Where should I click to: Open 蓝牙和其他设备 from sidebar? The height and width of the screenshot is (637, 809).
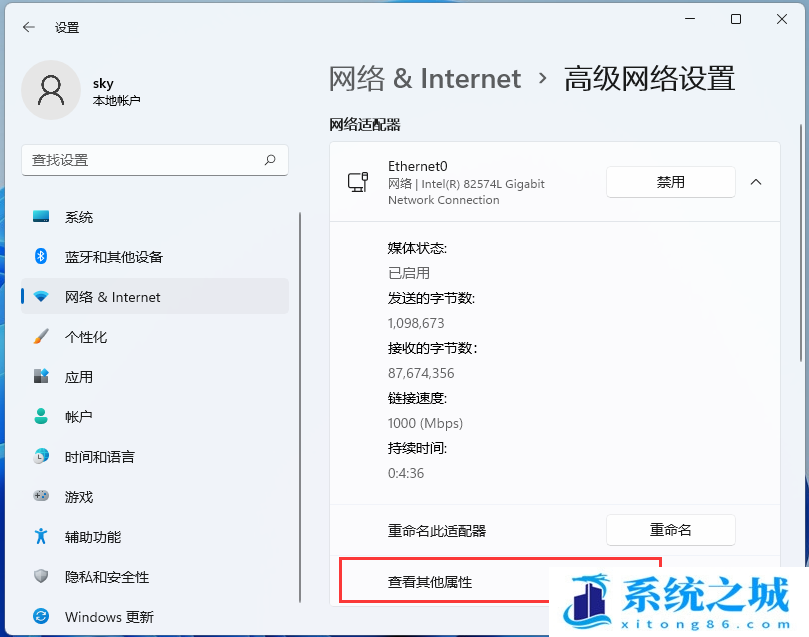point(113,257)
